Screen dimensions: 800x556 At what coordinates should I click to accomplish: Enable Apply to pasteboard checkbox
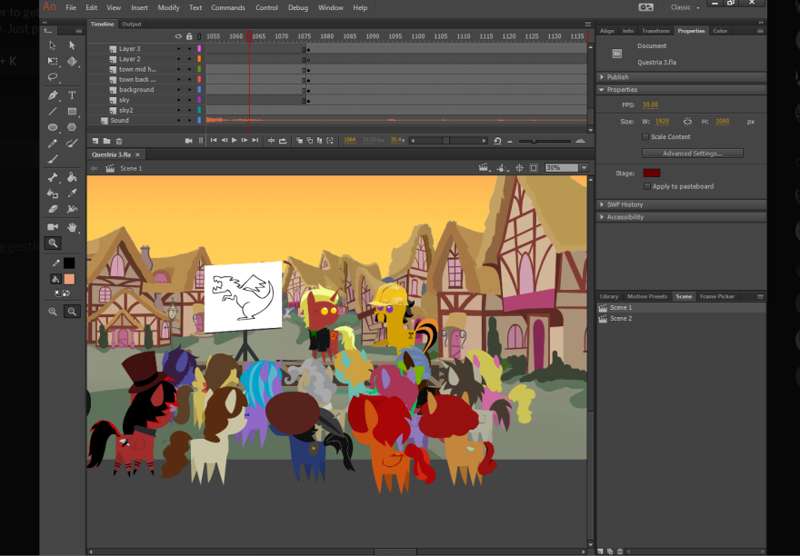(647, 186)
